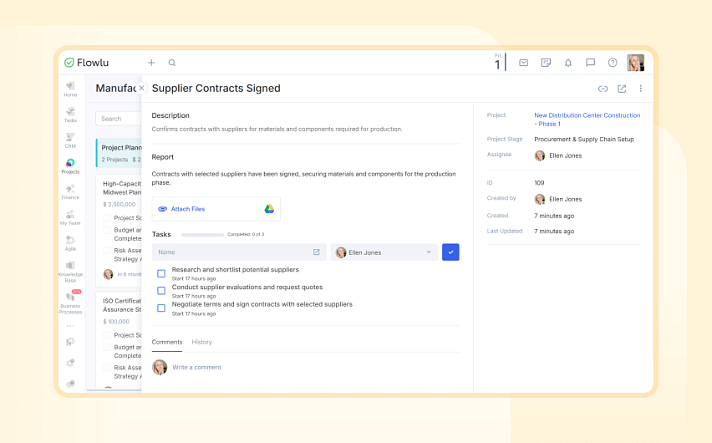Open the mail envelope icon
The height and width of the screenshot is (443, 712).
point(524,63)
